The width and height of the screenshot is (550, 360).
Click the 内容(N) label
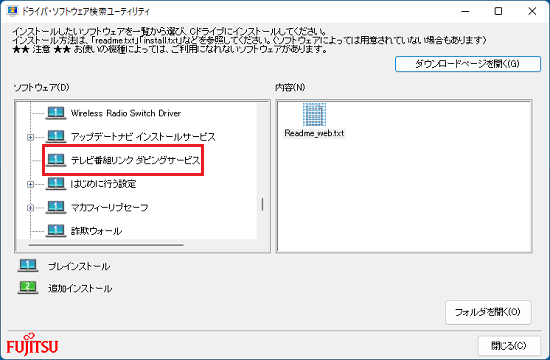[x=290, y=87]
